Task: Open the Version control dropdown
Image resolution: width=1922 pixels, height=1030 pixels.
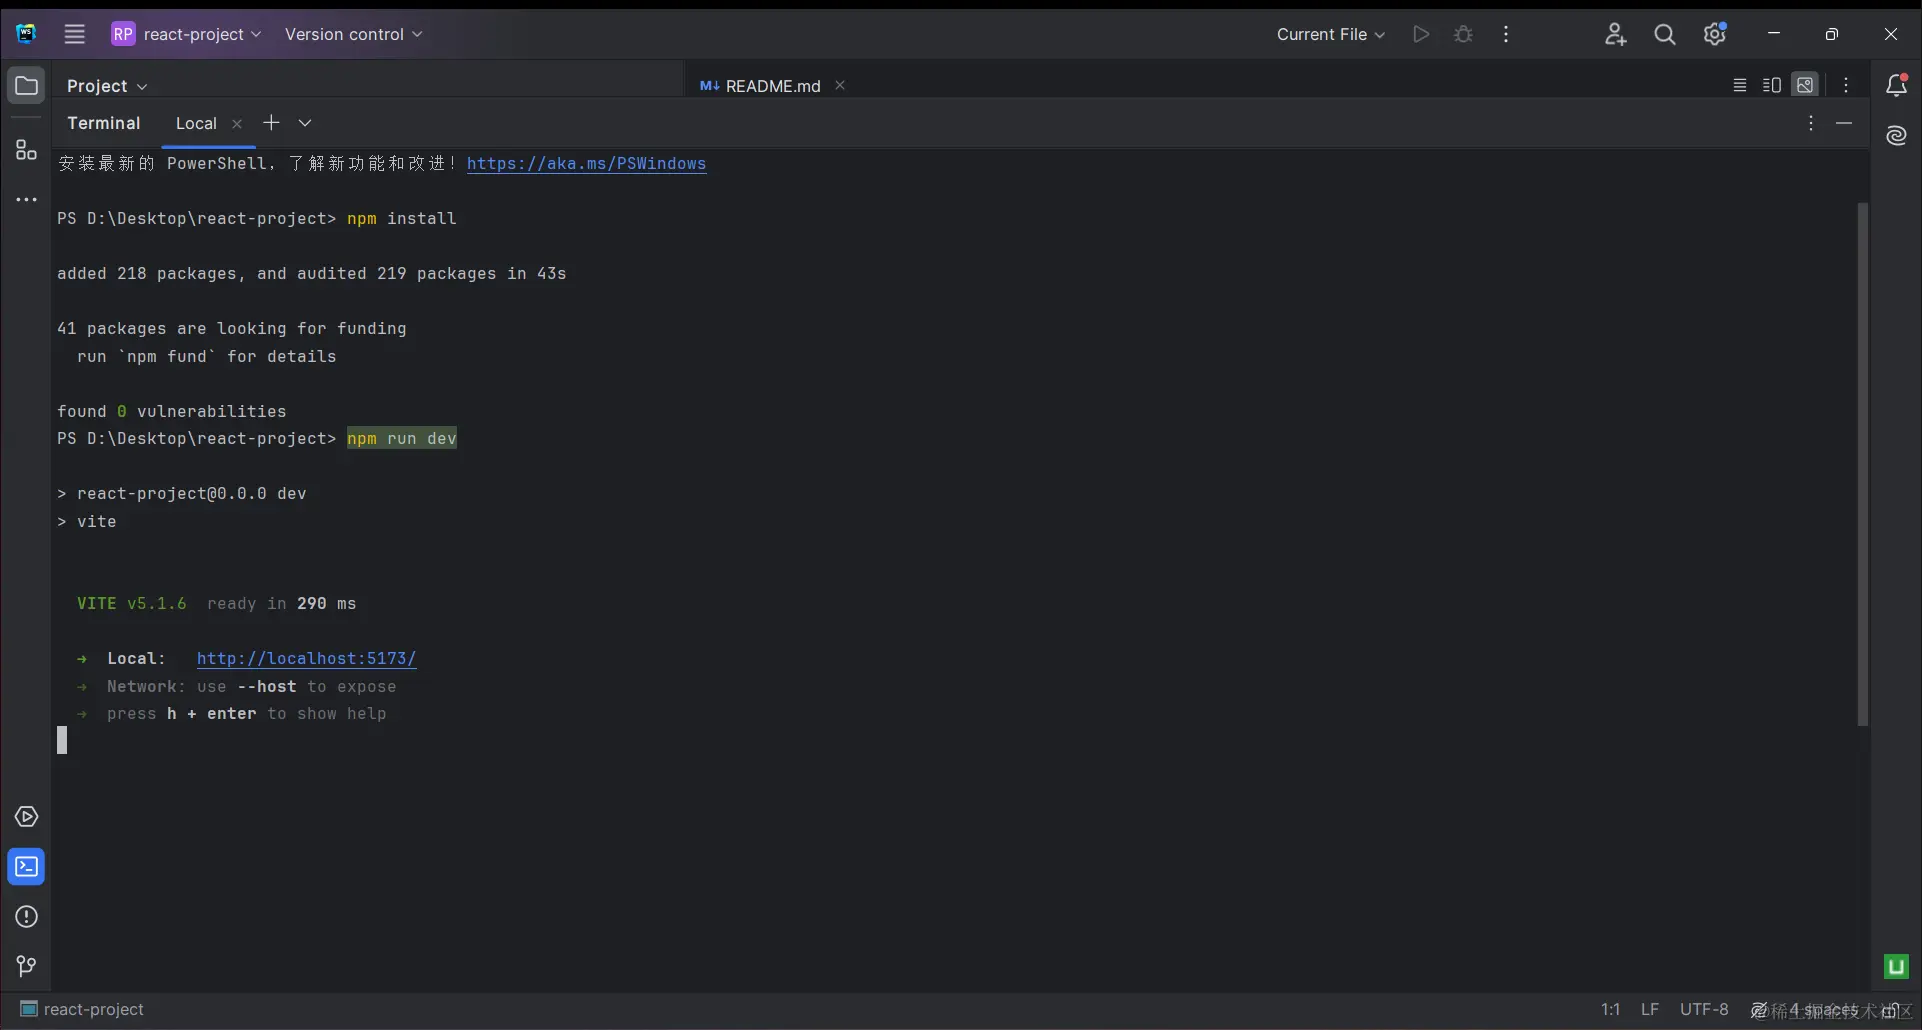Action: click(x=353, y=34)
